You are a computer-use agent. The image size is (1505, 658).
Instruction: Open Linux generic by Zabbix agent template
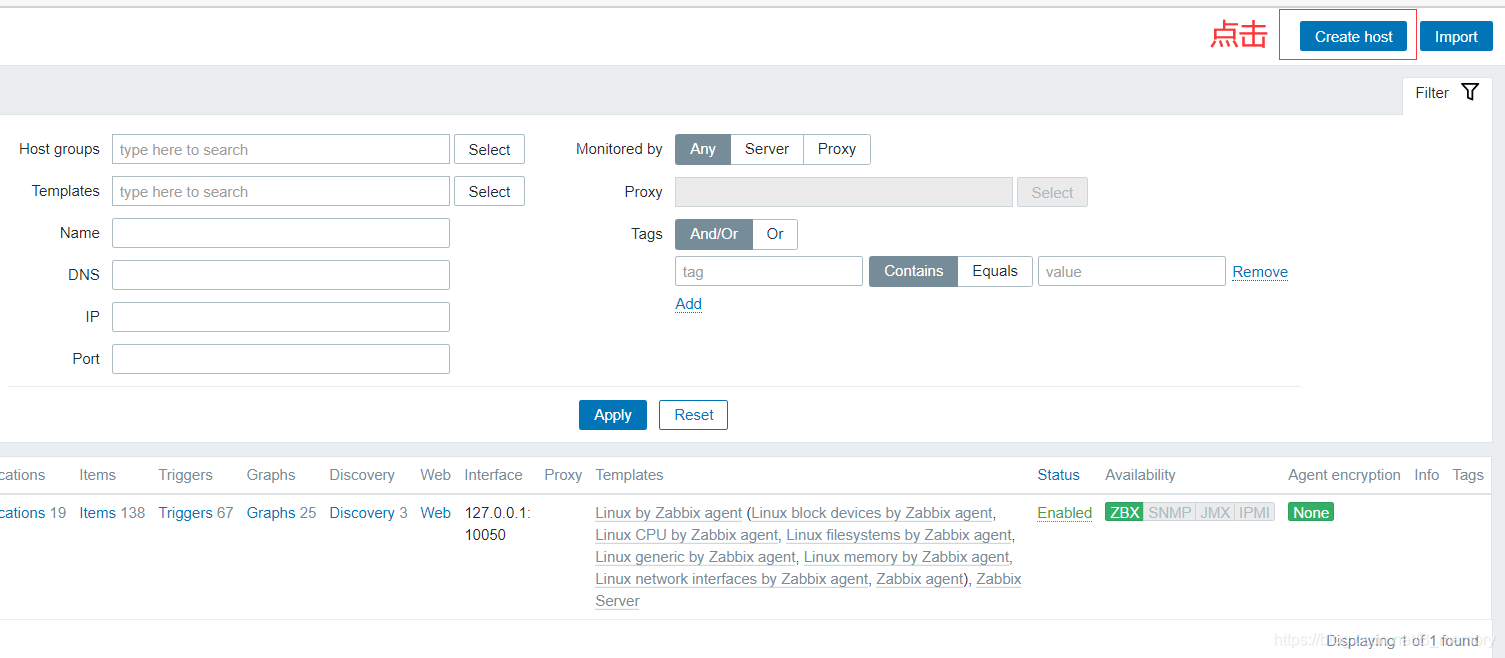695,557
